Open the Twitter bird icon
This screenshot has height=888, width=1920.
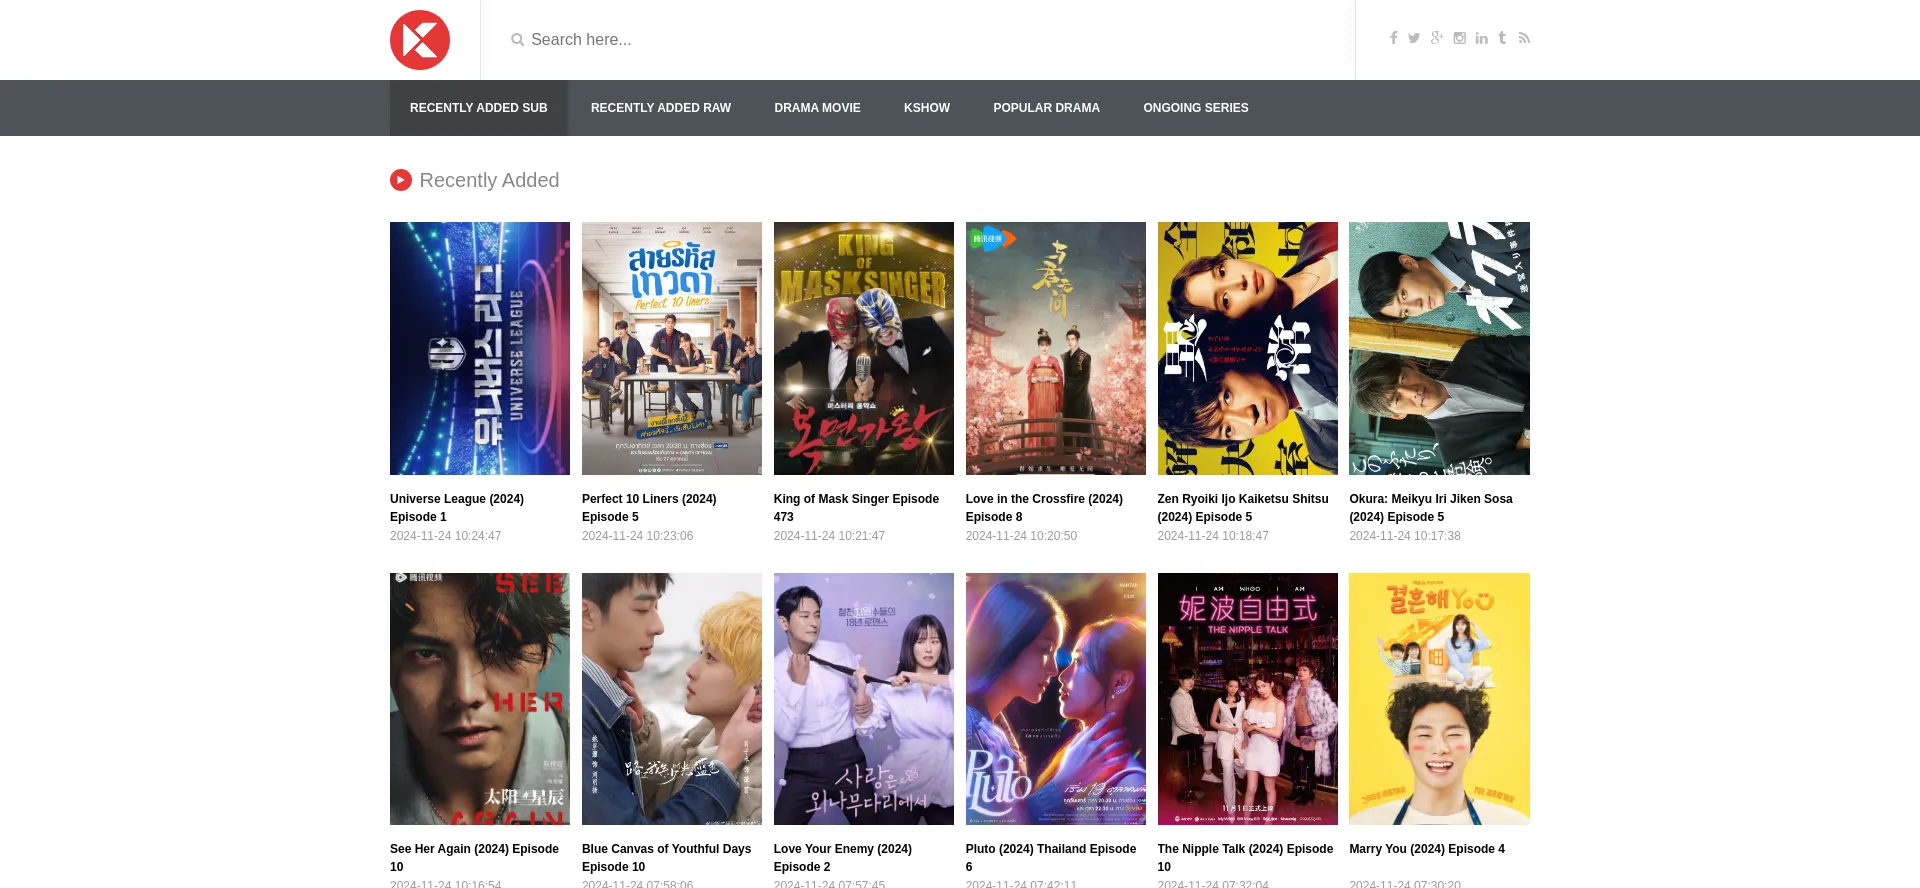pyautogui.click(x=1414, y=38)
